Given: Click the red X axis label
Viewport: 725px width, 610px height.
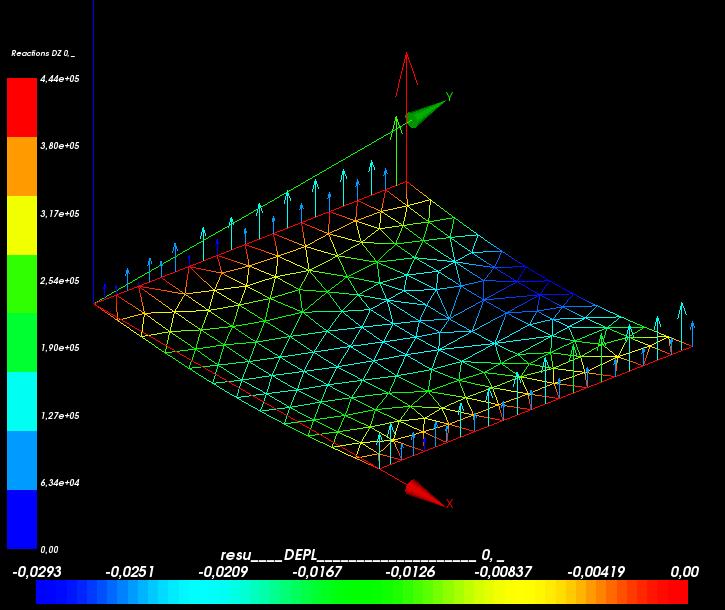Looking at the screenshot, I should tap(450, 503).
